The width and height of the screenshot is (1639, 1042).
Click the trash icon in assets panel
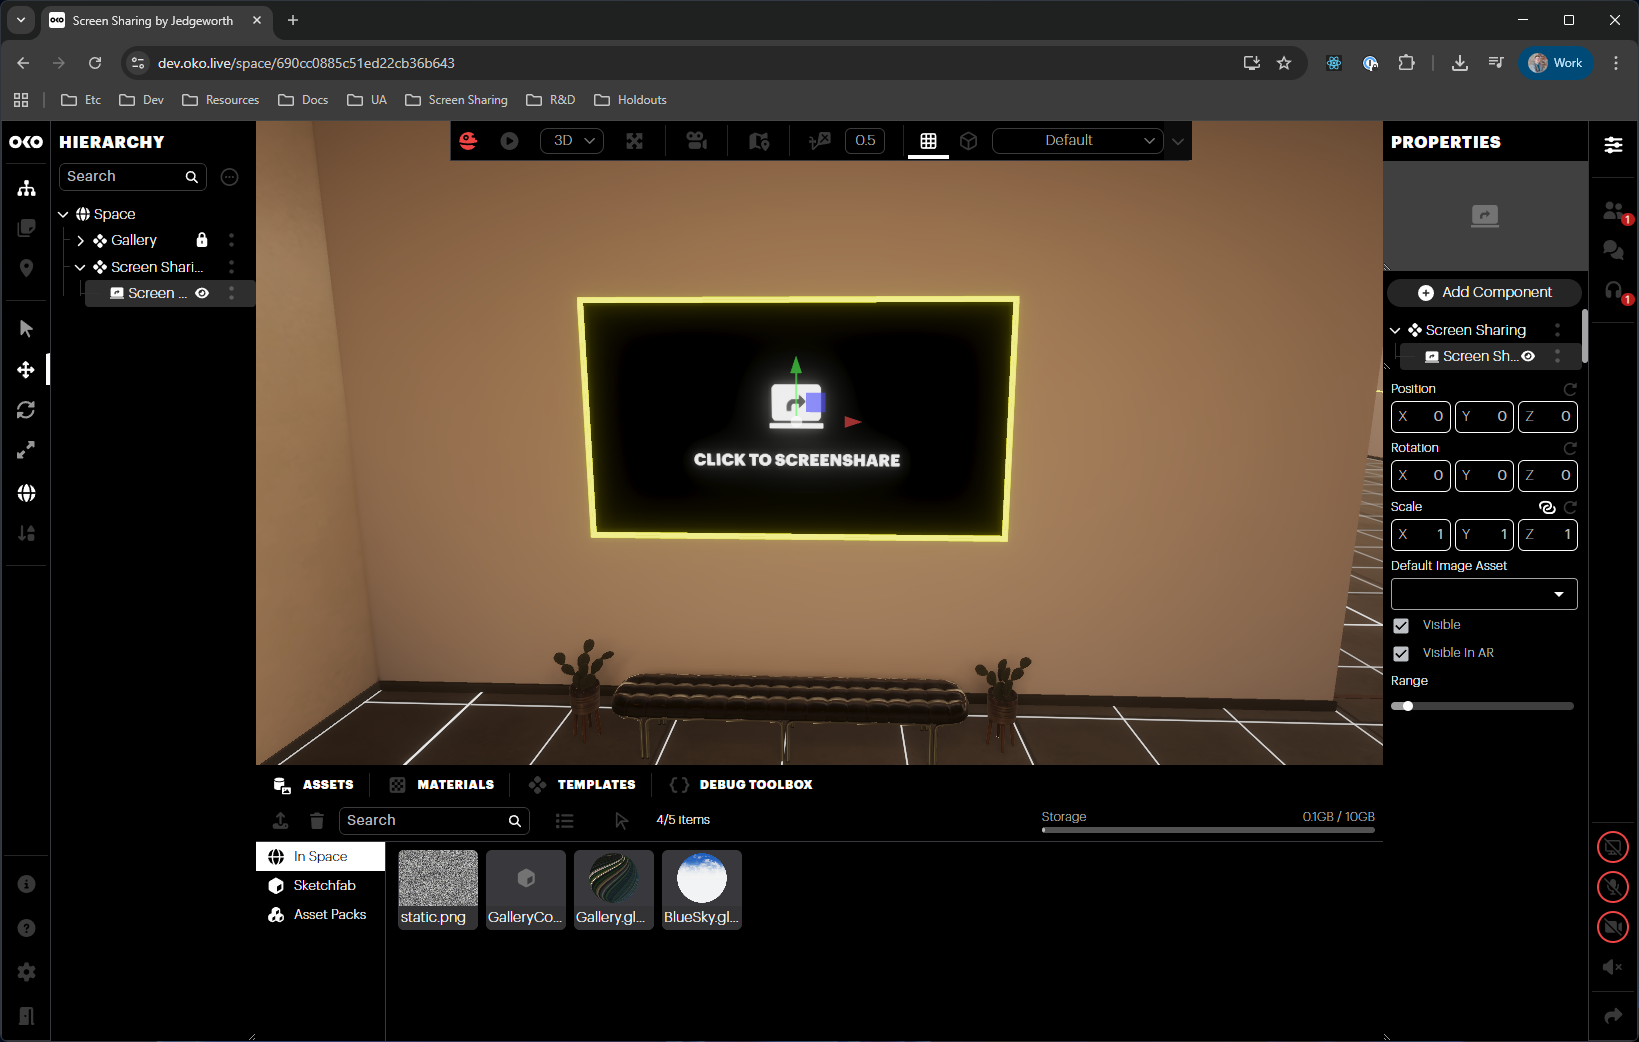[316, 821]
